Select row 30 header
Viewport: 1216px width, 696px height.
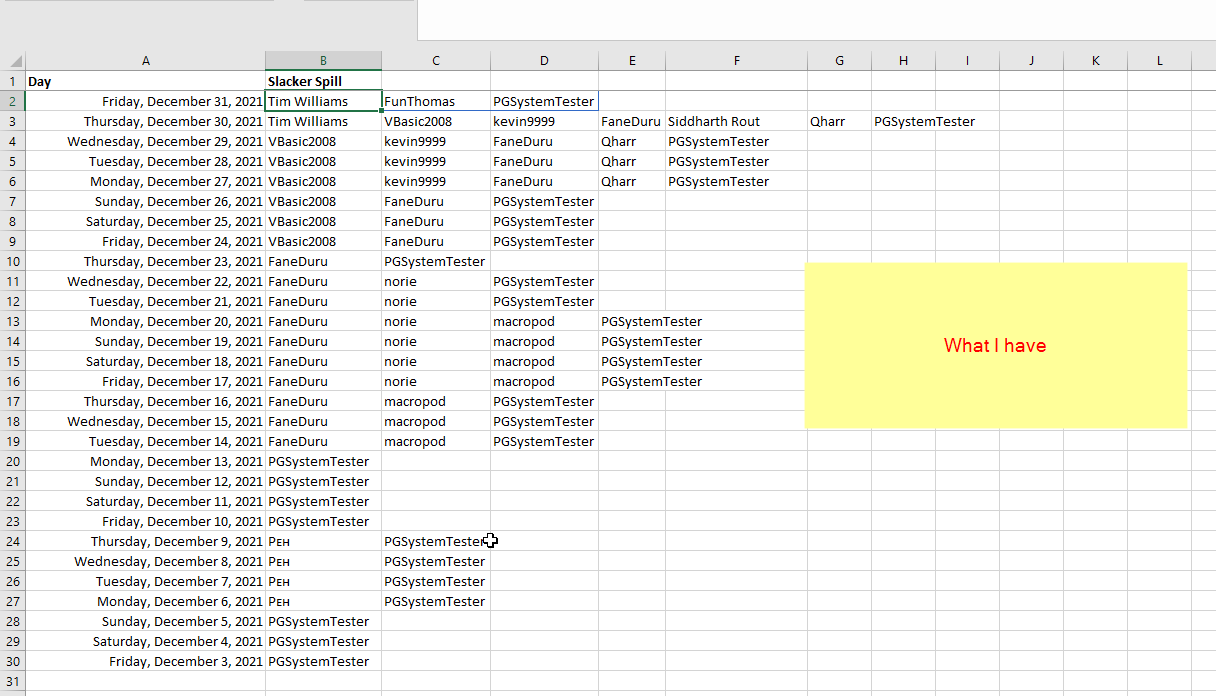12,661
